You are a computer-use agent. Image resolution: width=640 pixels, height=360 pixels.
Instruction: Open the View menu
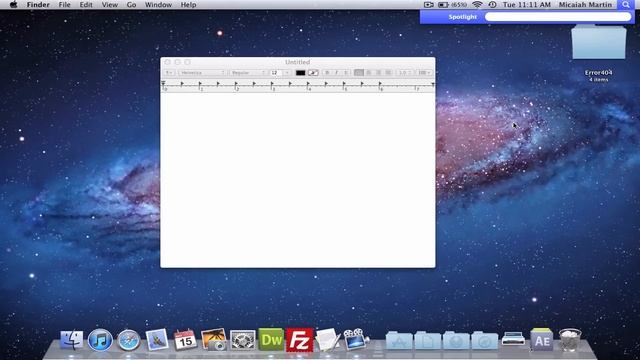(109, 5)
